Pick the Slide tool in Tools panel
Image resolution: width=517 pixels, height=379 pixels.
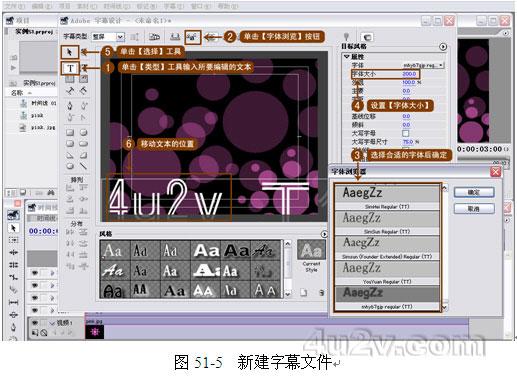click(13, 315)
